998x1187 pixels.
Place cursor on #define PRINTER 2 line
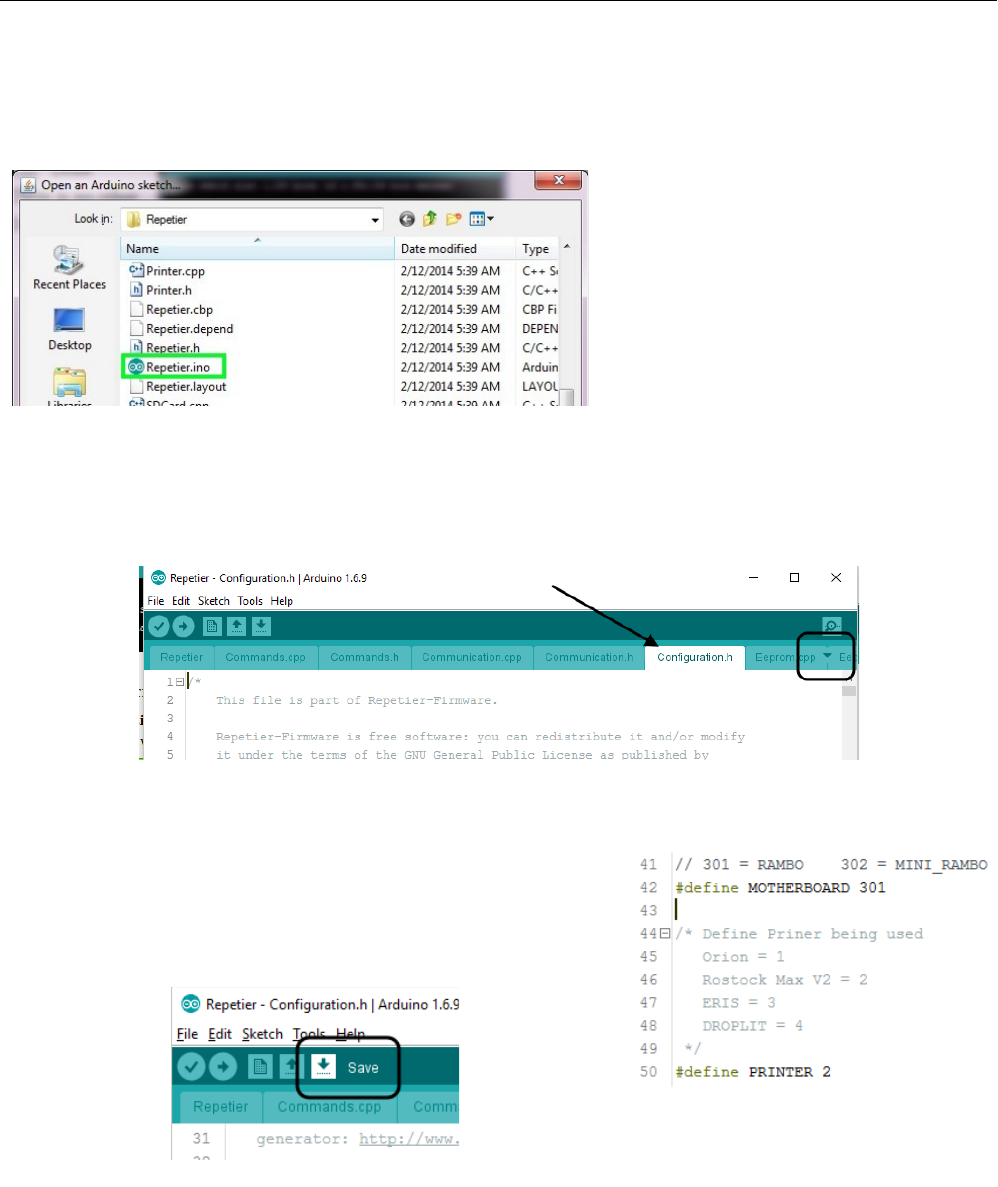[x=753, y=1072]
